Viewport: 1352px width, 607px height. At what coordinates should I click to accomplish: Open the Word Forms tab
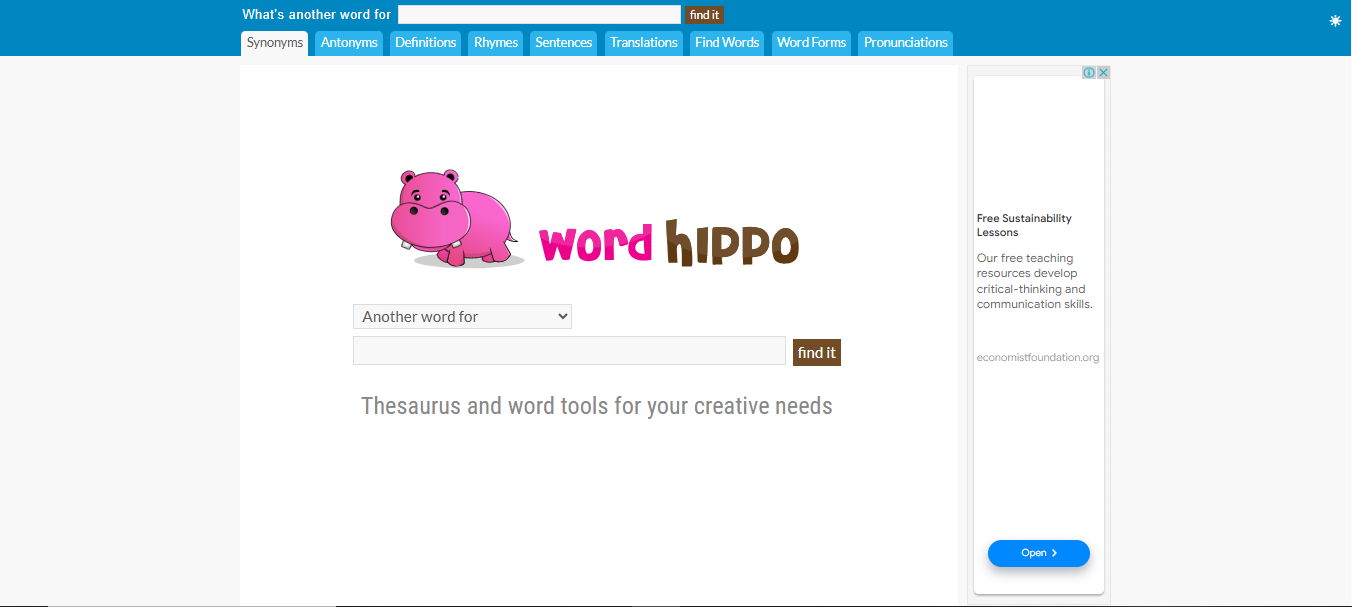coord(811,43)
